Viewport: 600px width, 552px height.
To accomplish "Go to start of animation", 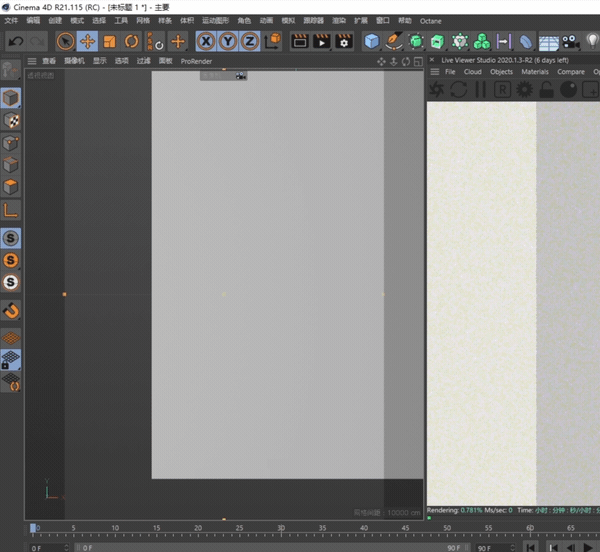I will [x=530, y=547].
